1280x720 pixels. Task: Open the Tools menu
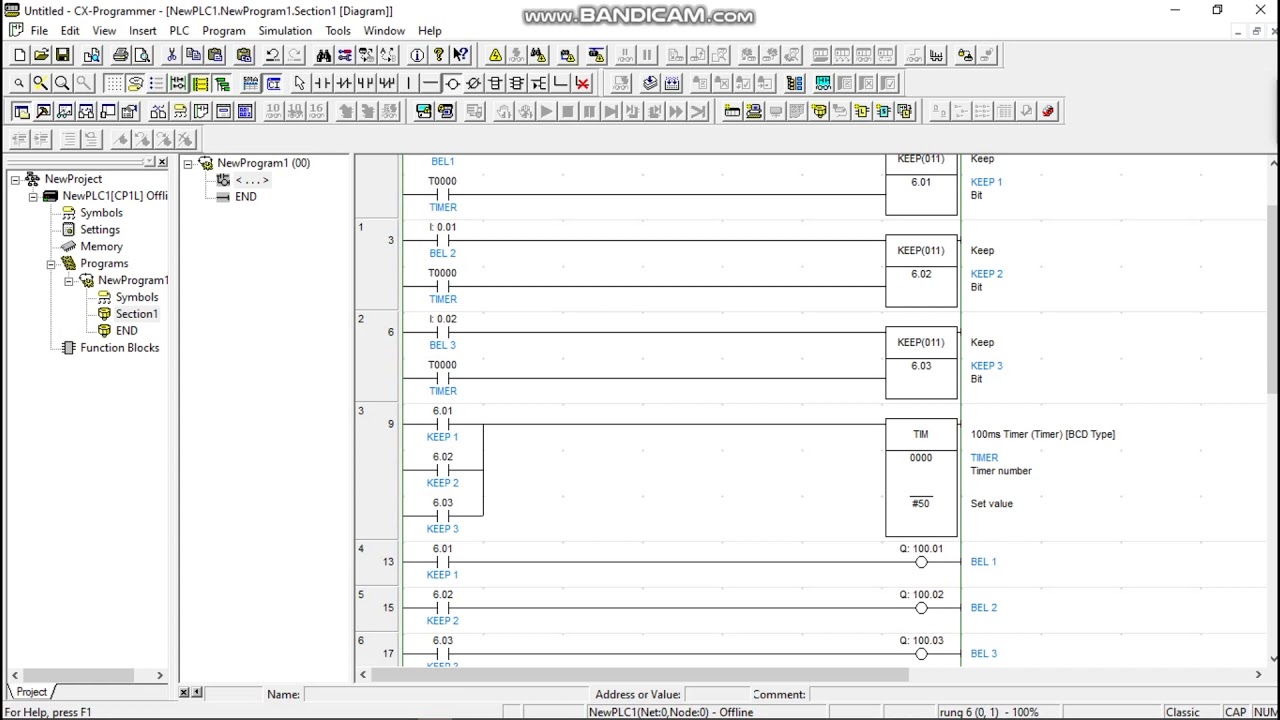[338, 31]
